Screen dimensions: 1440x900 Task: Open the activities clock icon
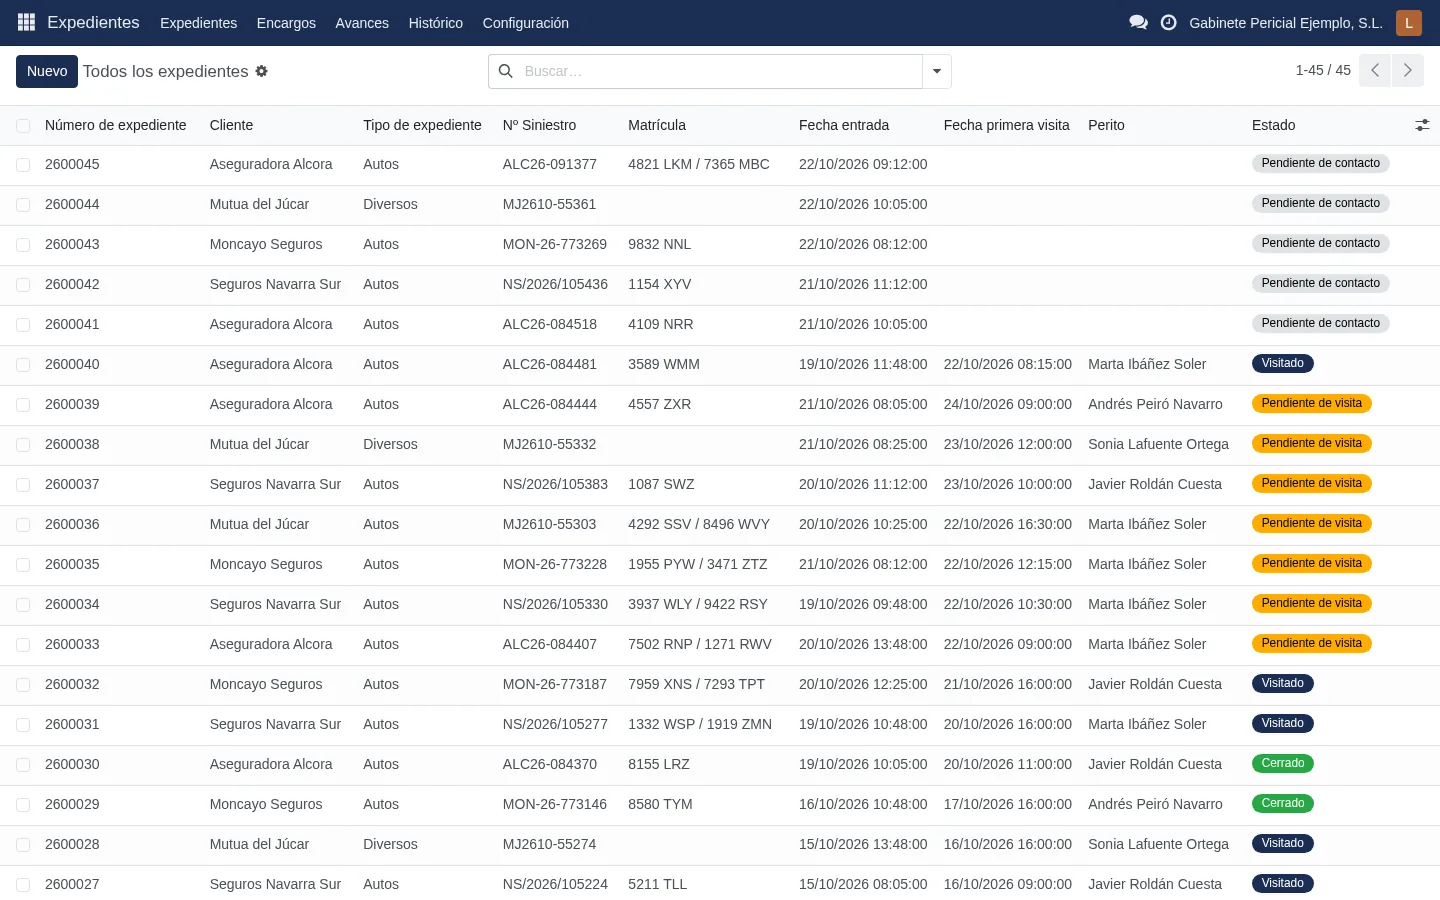[1168, 22]
